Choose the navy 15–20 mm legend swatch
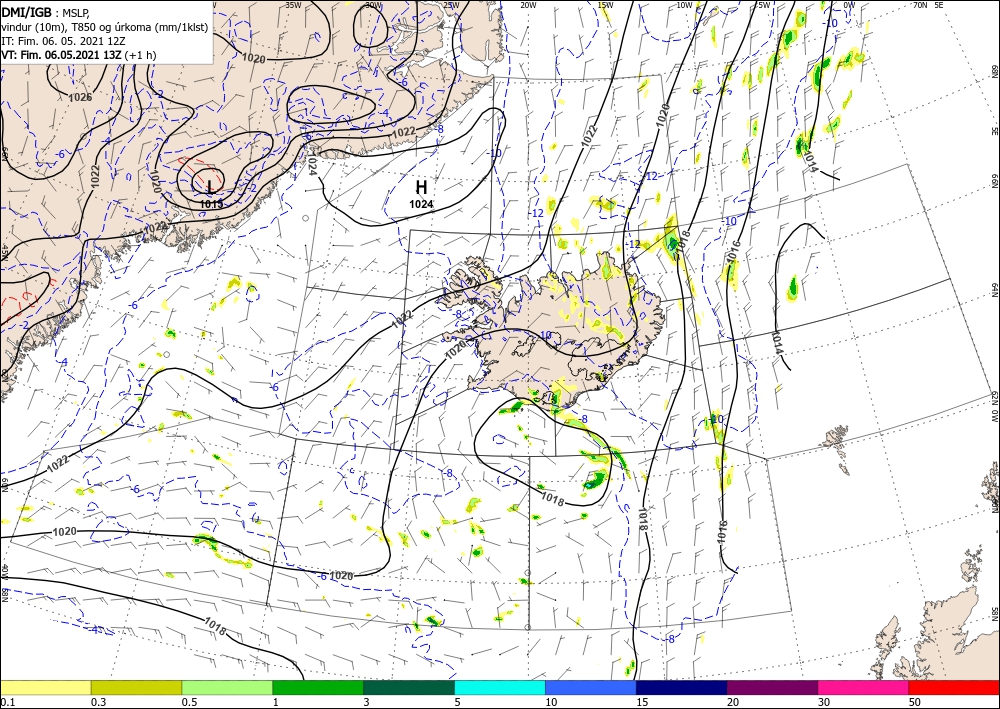Image resolution: width=1000 pixels, height=709 pixels. tap(682, 688)
